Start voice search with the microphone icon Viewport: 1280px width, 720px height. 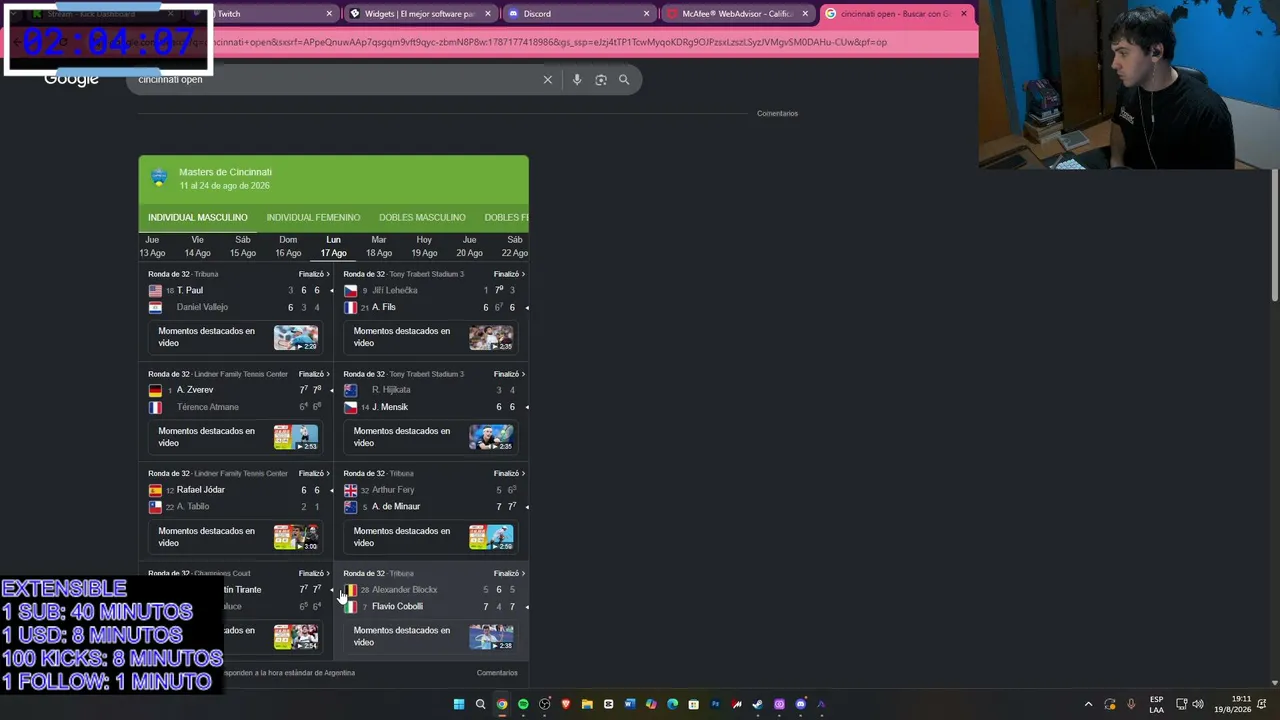click(577, 80)
